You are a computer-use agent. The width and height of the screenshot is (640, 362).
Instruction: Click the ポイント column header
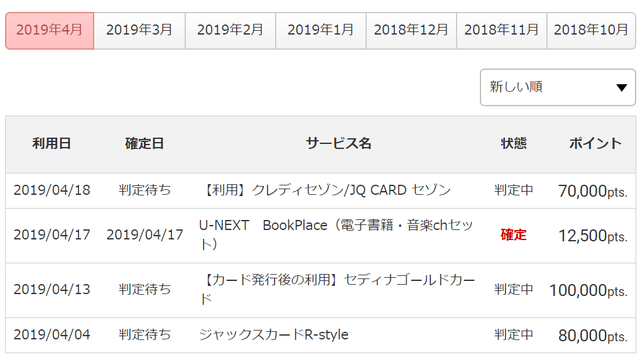595,144
